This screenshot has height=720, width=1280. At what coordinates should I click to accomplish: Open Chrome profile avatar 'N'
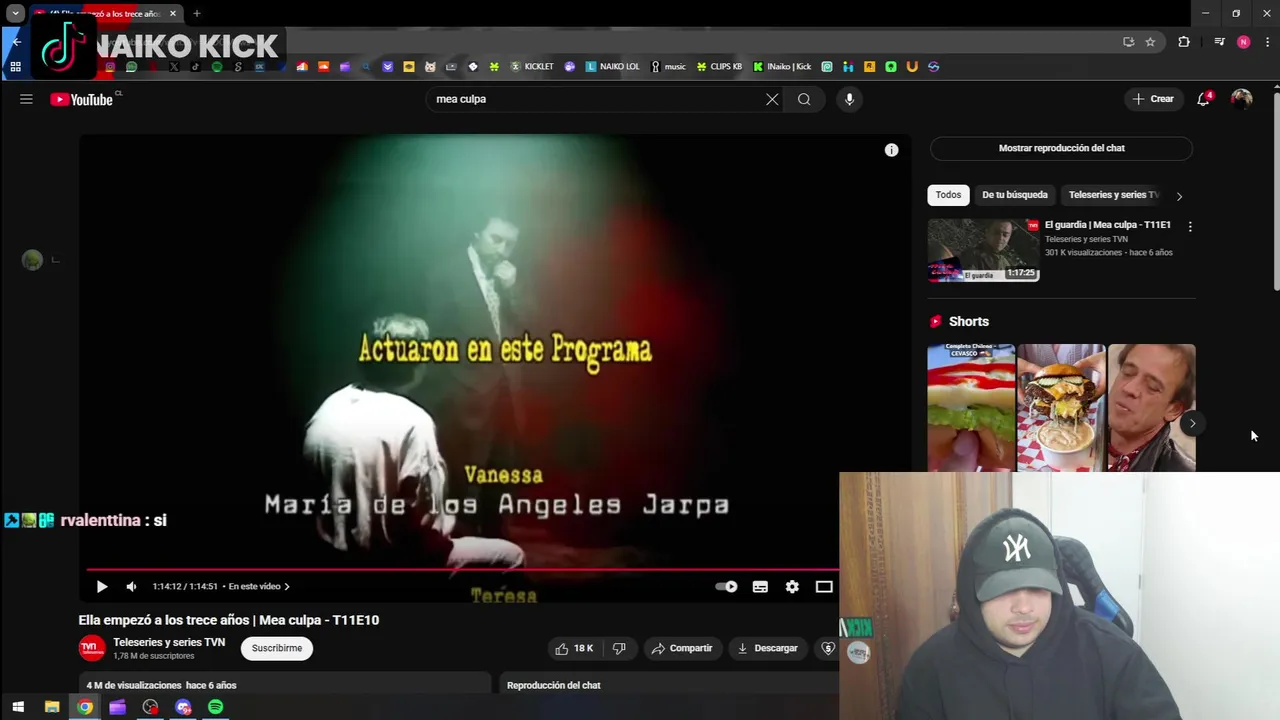[1243, 42]
